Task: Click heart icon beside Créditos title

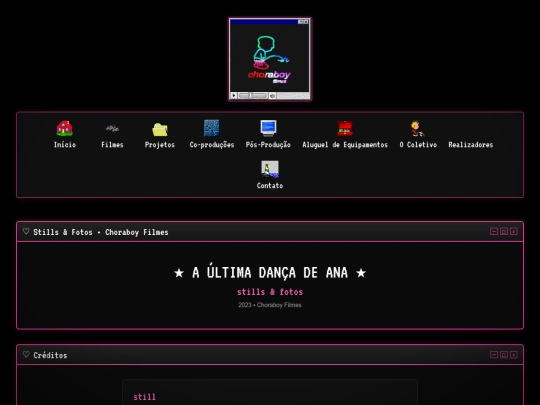Action: 26,354
